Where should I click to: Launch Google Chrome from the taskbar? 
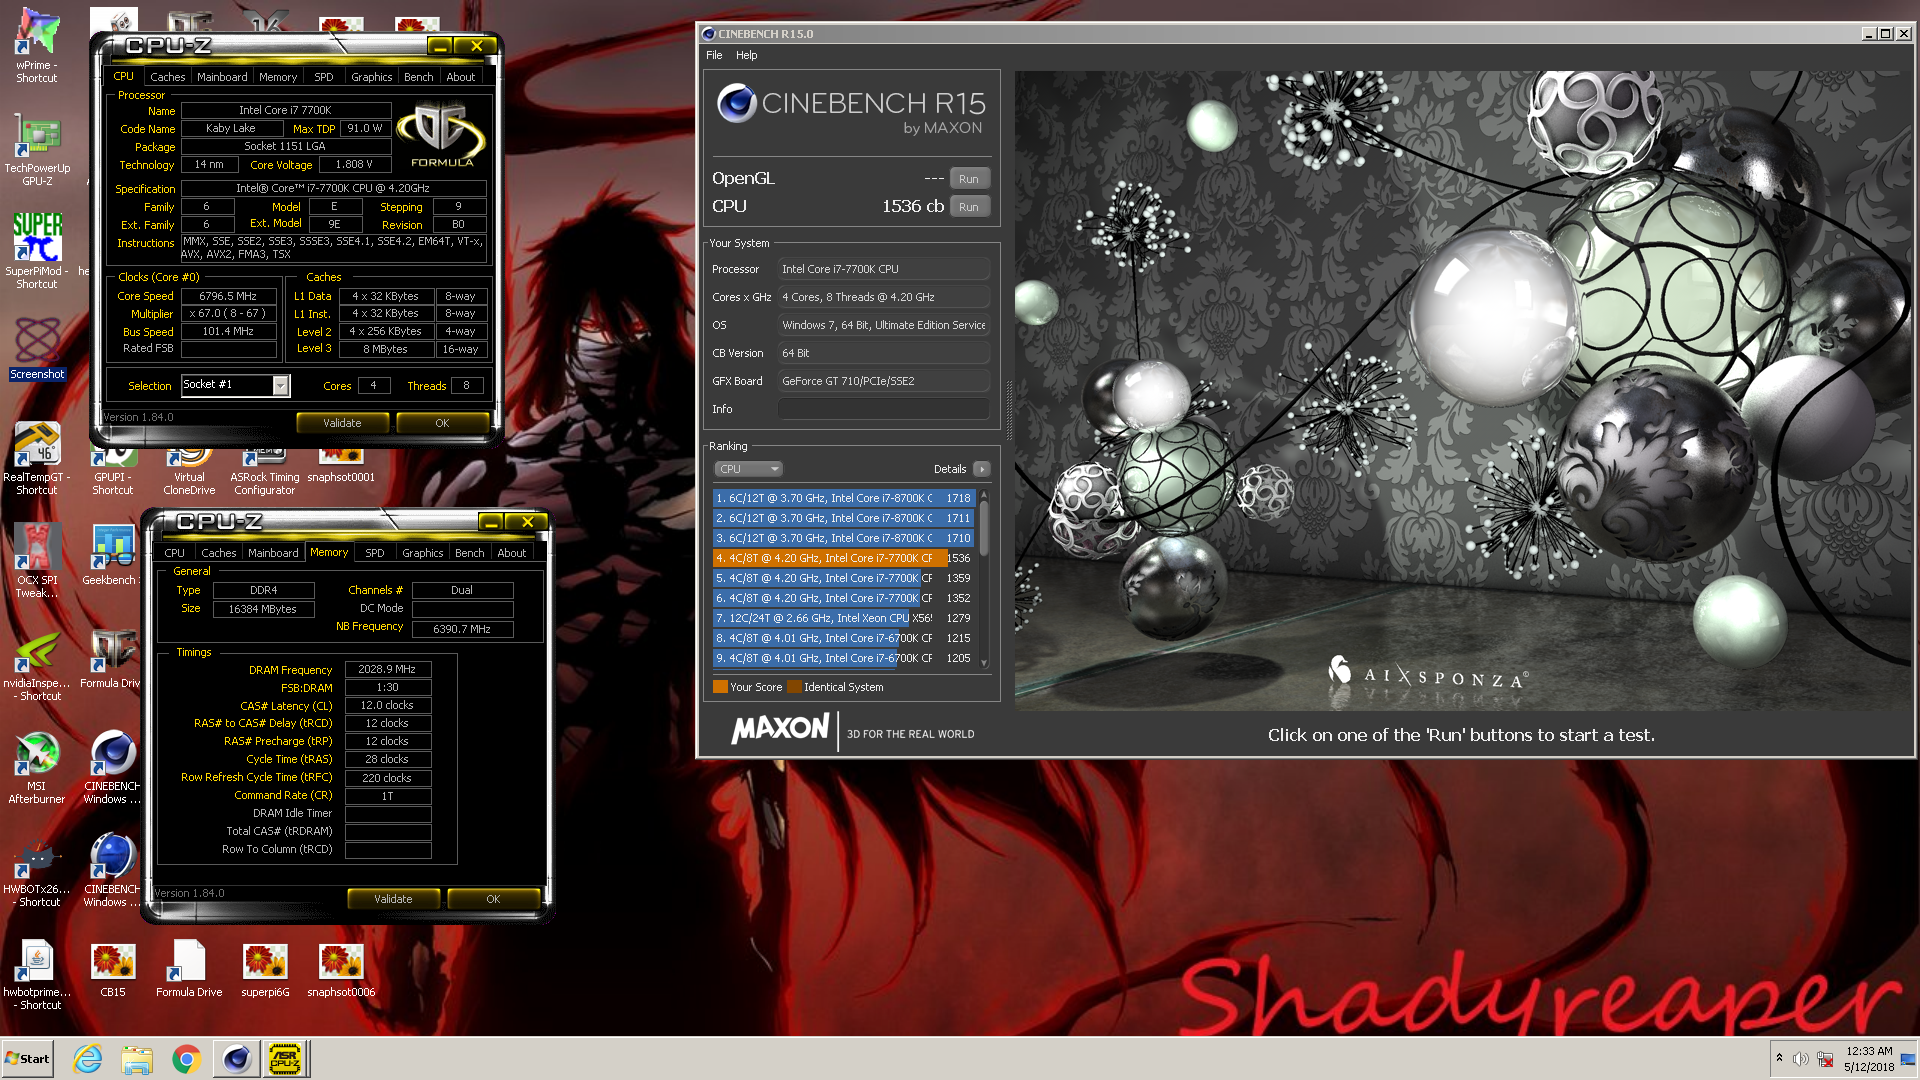click(x=186, y=1059)
